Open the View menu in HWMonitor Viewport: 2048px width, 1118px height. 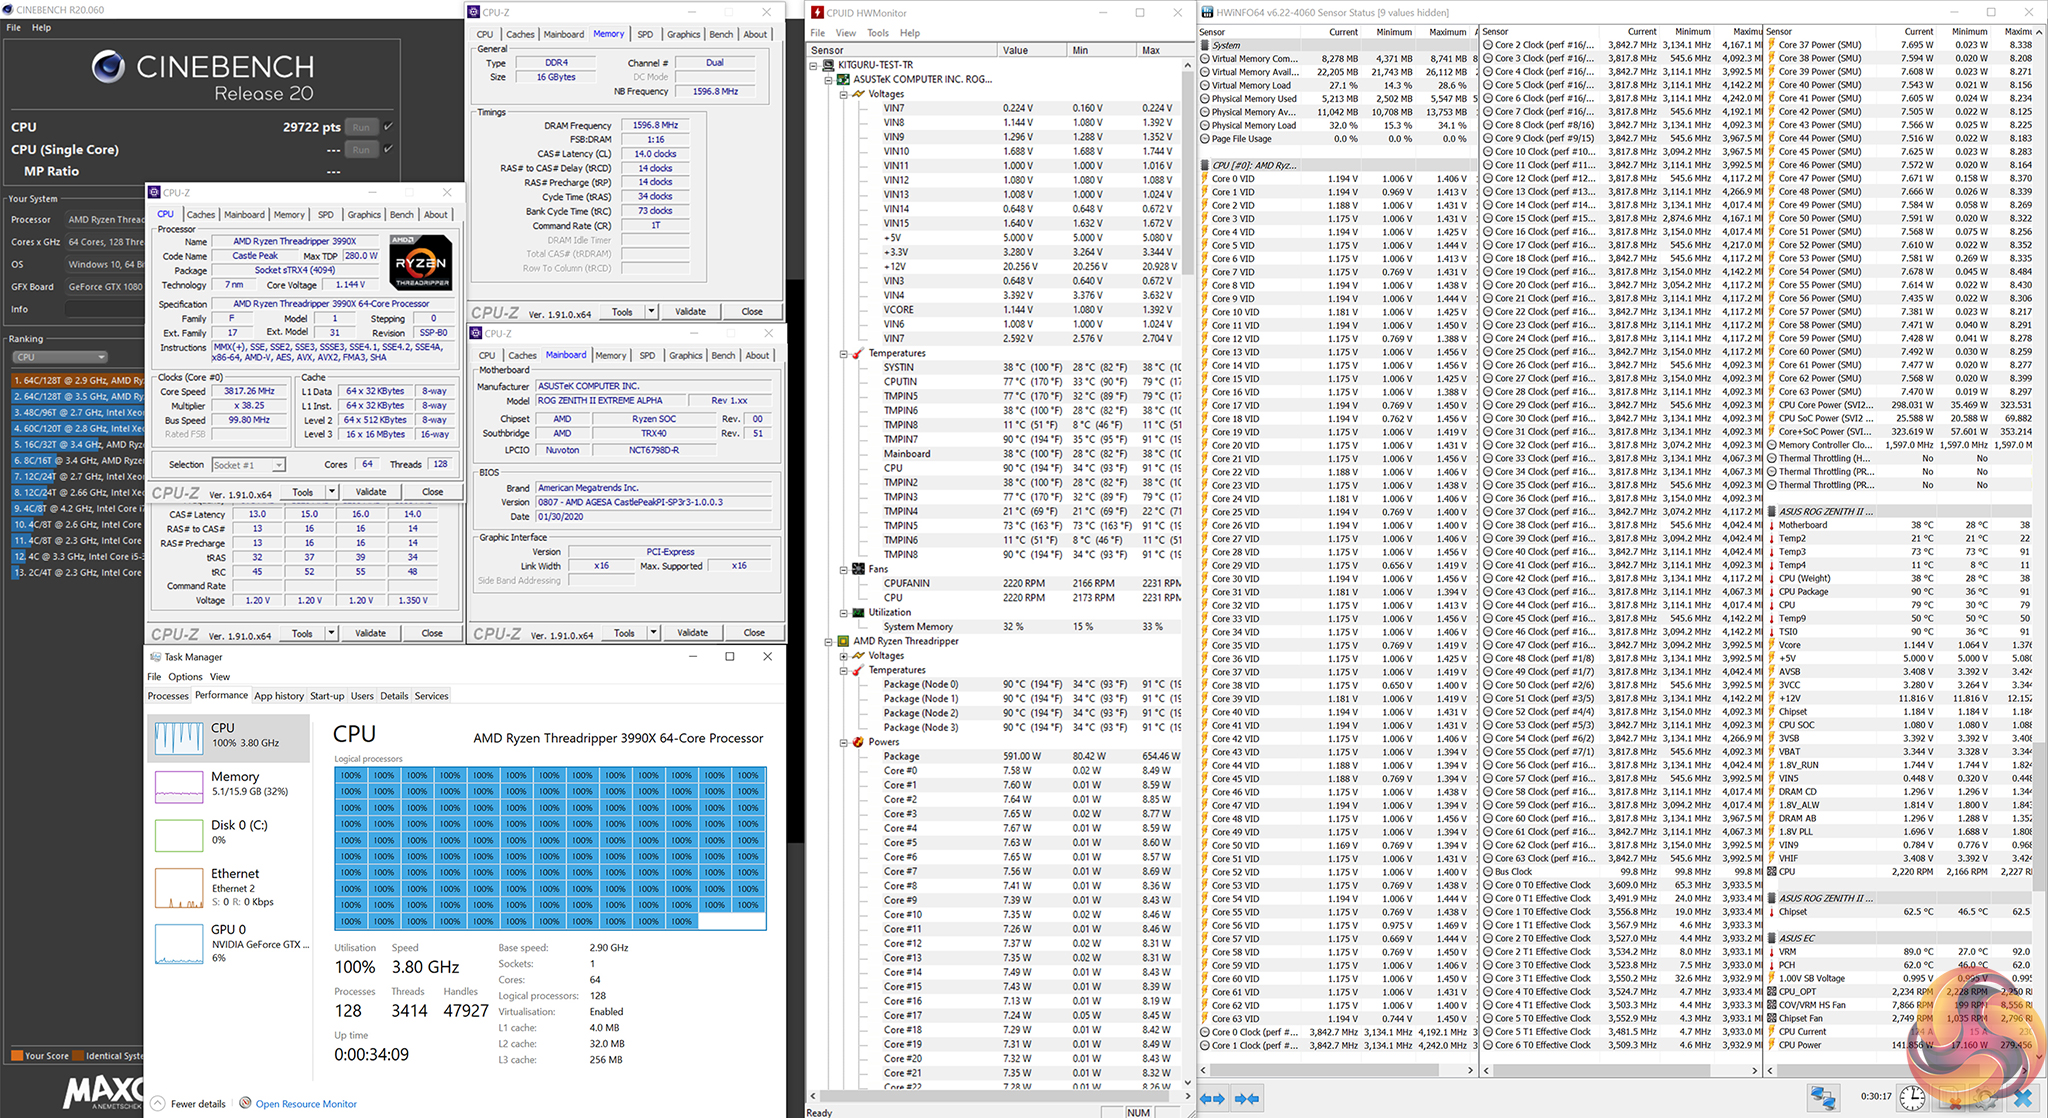tap(845, 33)
